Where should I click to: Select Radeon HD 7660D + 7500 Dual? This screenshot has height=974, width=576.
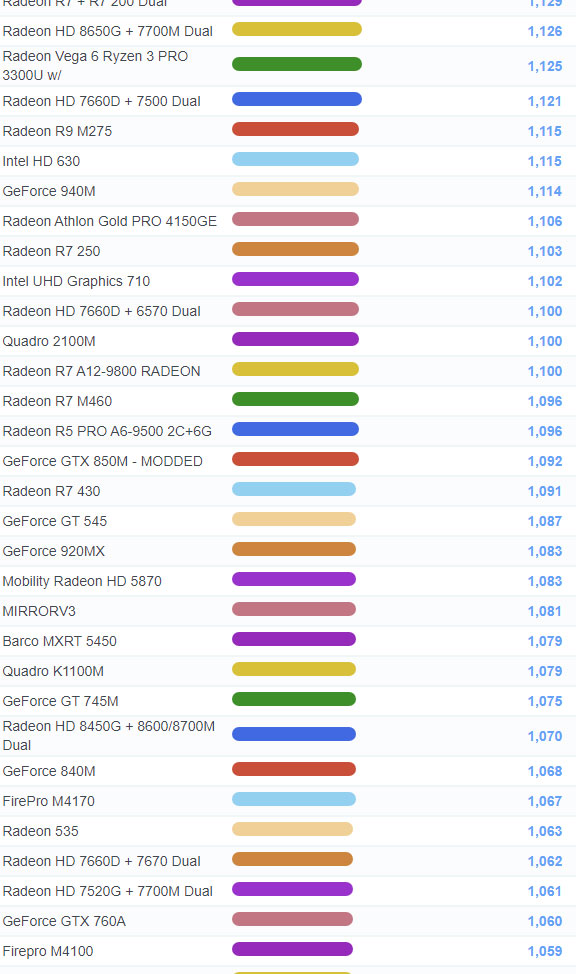pyautogui.click(x=101, y=101)
